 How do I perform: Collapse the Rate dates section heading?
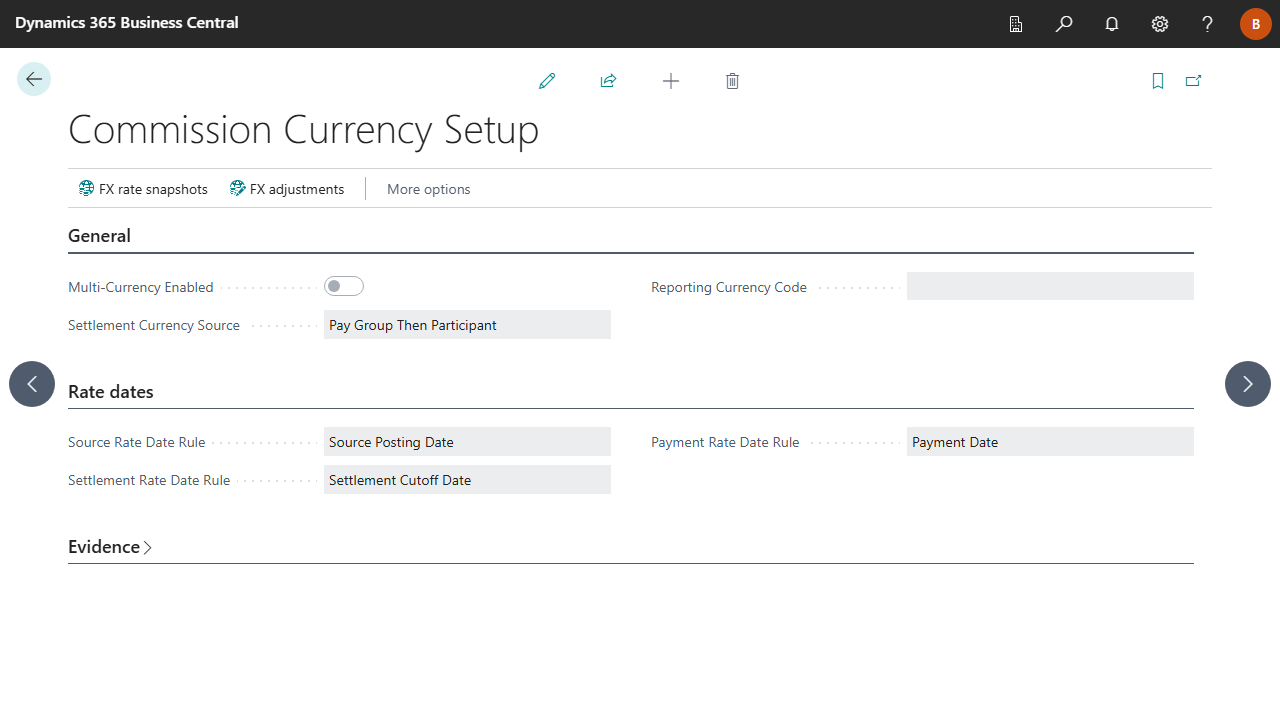pyautogui.click(x=111, y=392)
